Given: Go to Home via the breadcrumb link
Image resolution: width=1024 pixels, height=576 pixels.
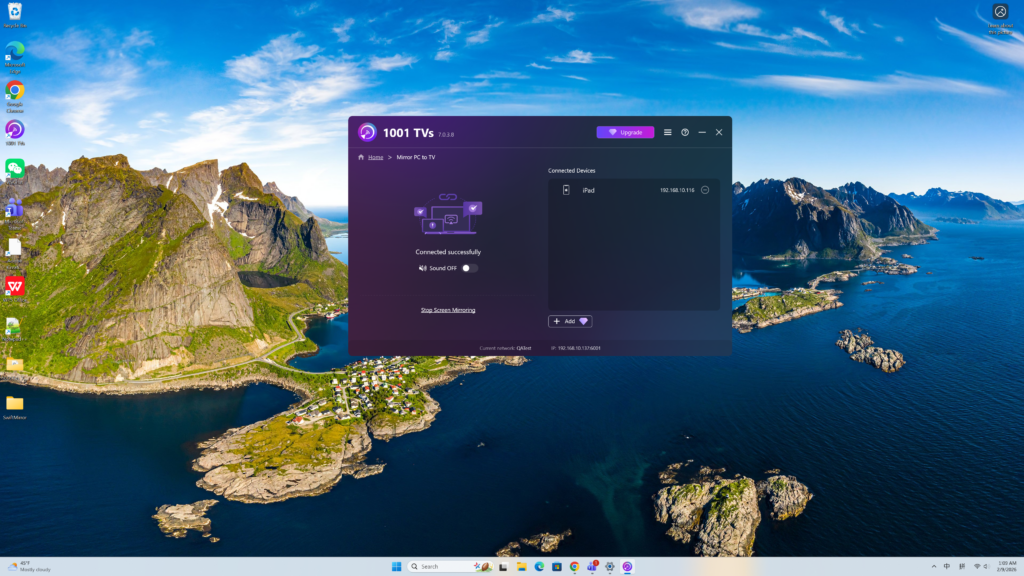Looking at the screenshot, I should click(375, 157).
